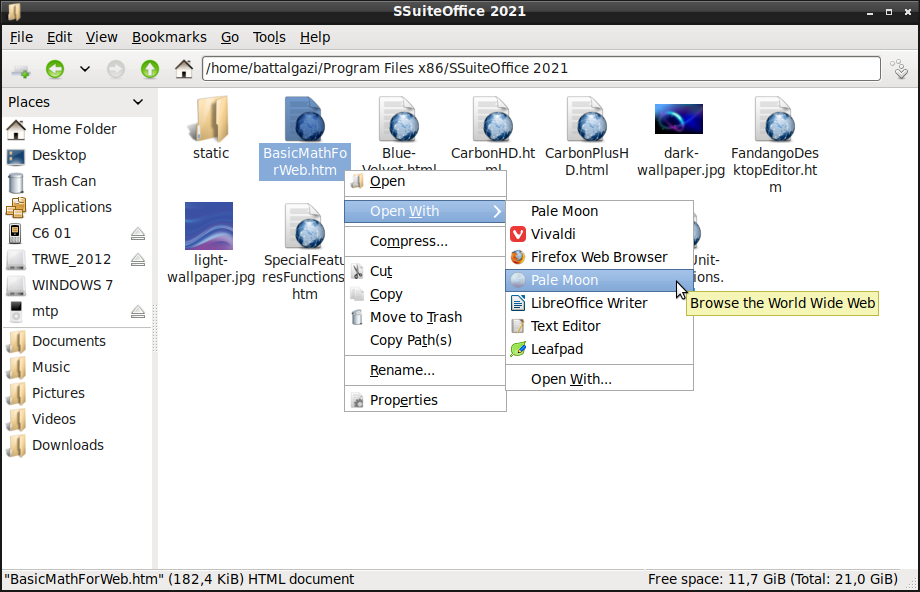
Task: Open the Tools menu
Action: click(269, 38)
